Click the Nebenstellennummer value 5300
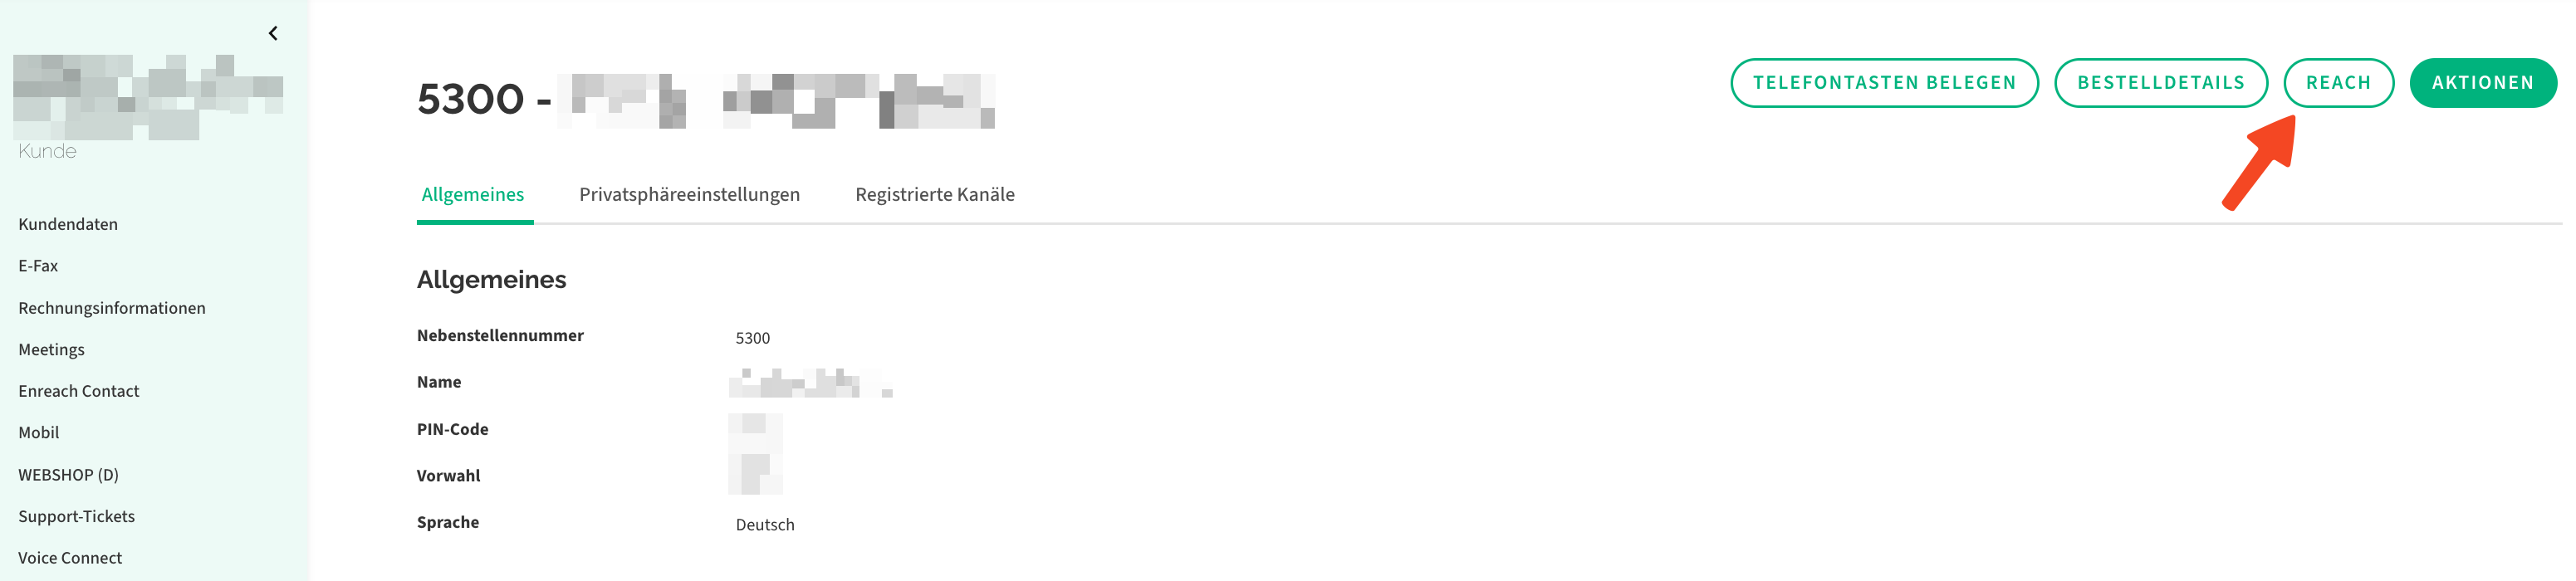The height and width of the screenshot is (581, 2576). coord(753,338)
